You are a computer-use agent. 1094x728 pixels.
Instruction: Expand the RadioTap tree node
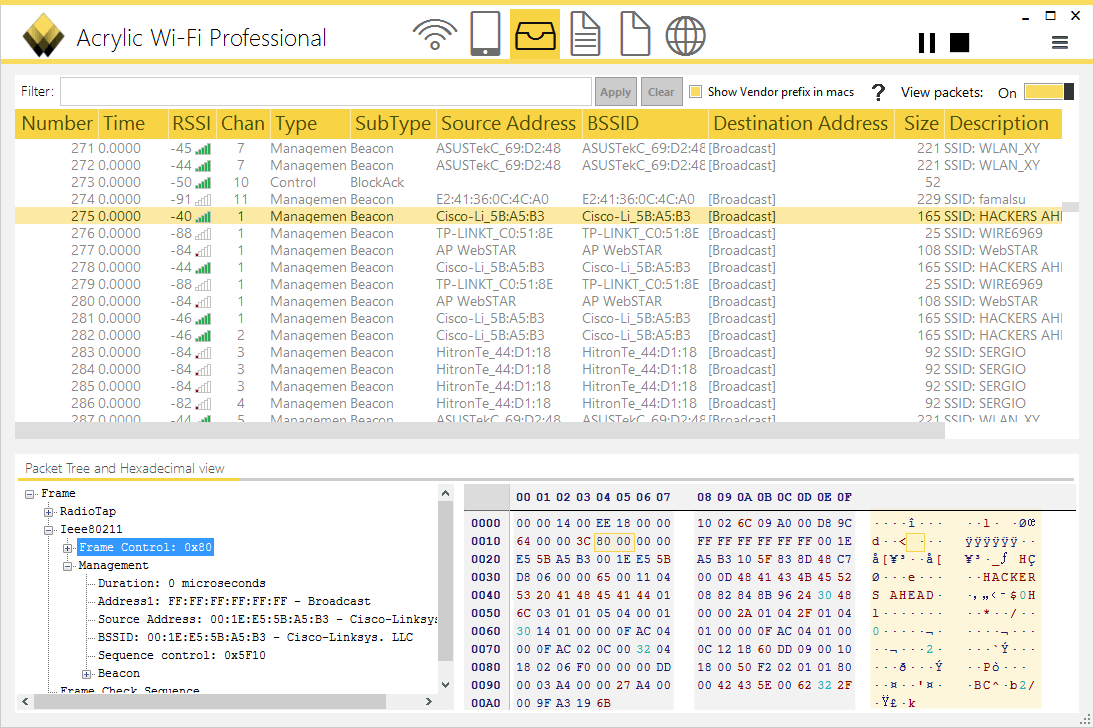[x=49, y=512]
